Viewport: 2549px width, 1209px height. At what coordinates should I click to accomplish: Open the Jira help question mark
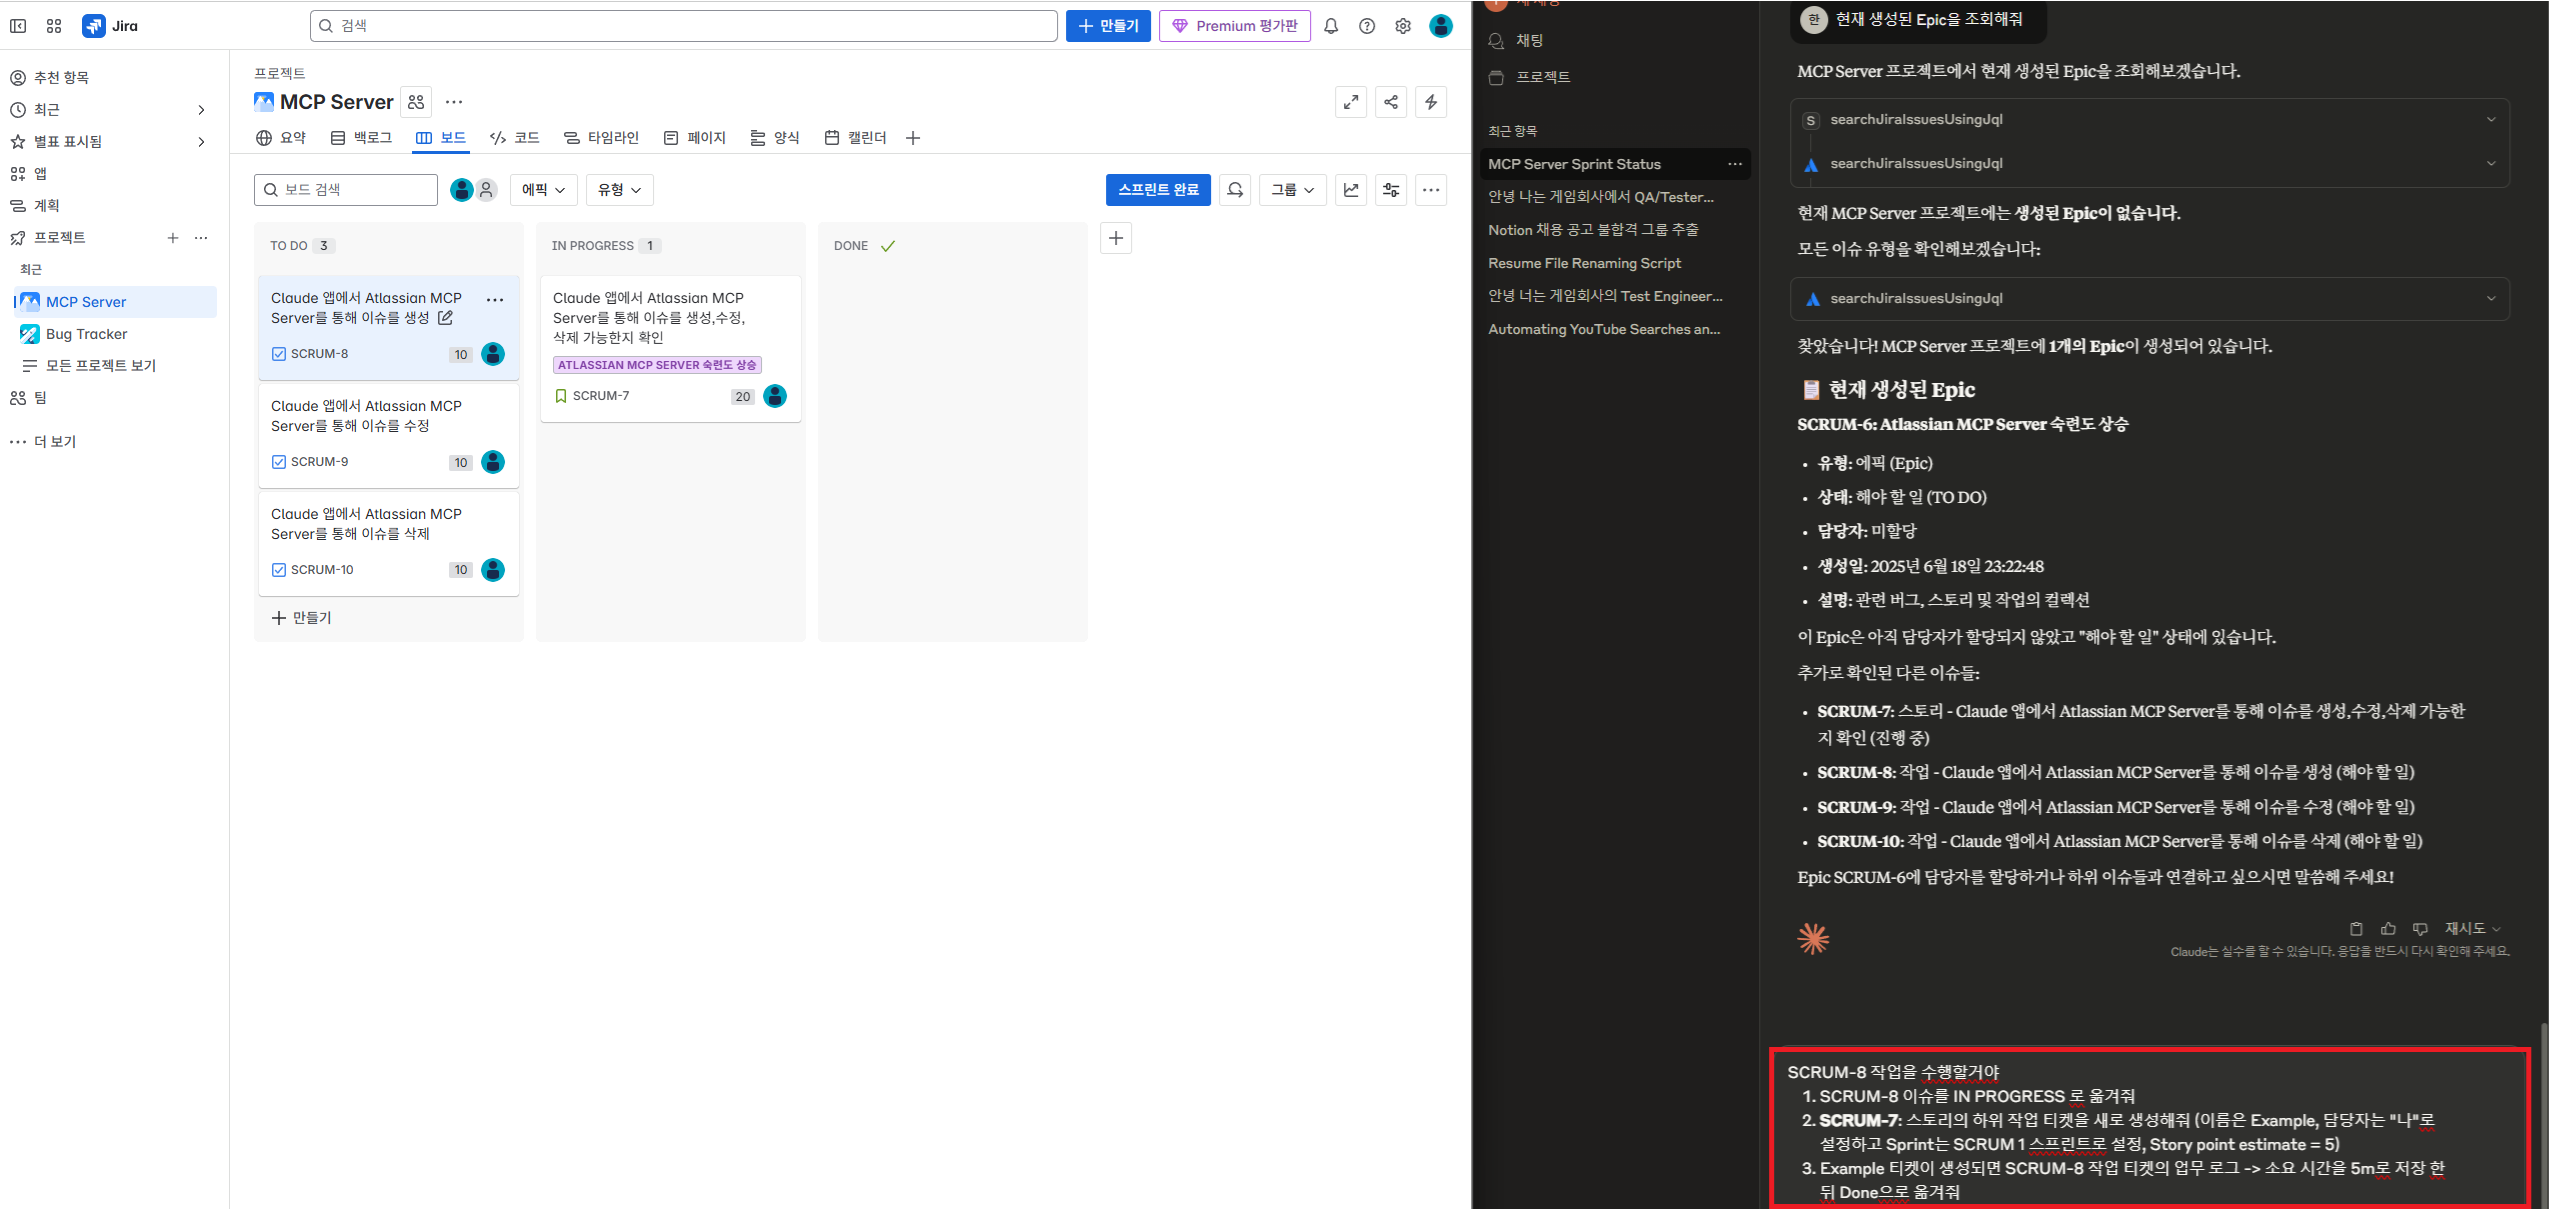pyautogui.click(x=1367, y=26)
